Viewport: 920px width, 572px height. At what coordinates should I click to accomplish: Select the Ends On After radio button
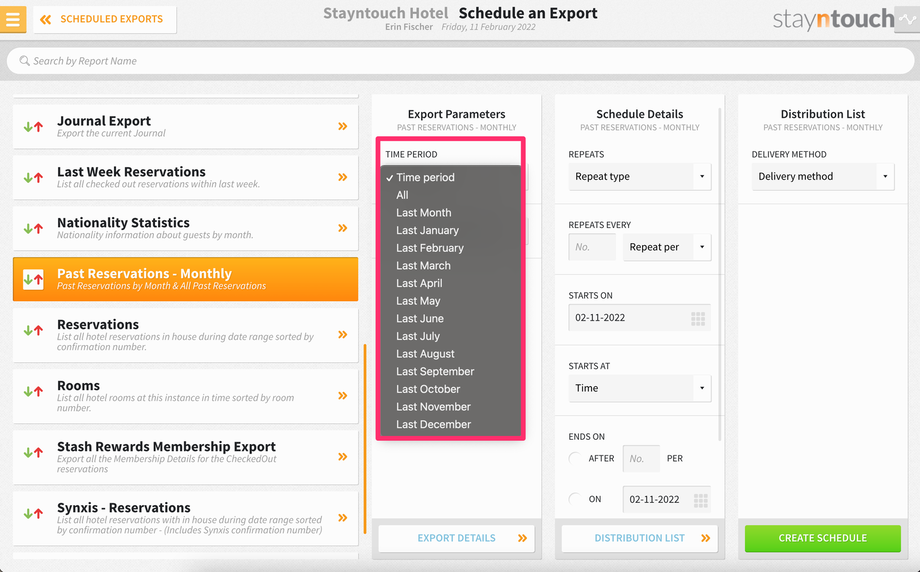pos(576,458)
